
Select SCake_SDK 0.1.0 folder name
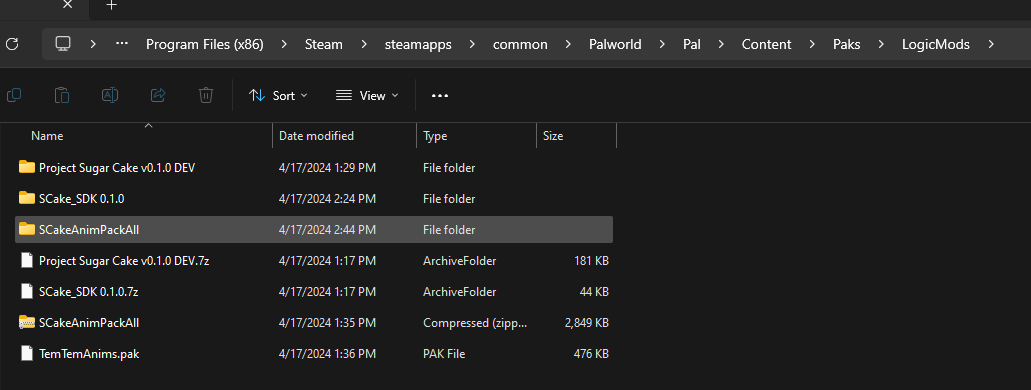82,199
